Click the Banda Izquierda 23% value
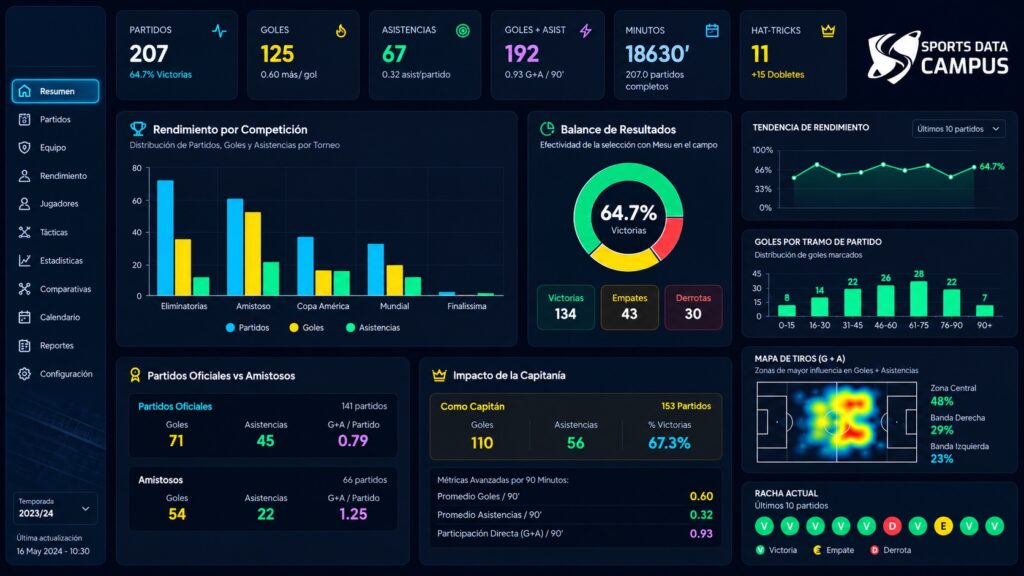Screen dimensions: 1024x576 click(x=942, y=458)
